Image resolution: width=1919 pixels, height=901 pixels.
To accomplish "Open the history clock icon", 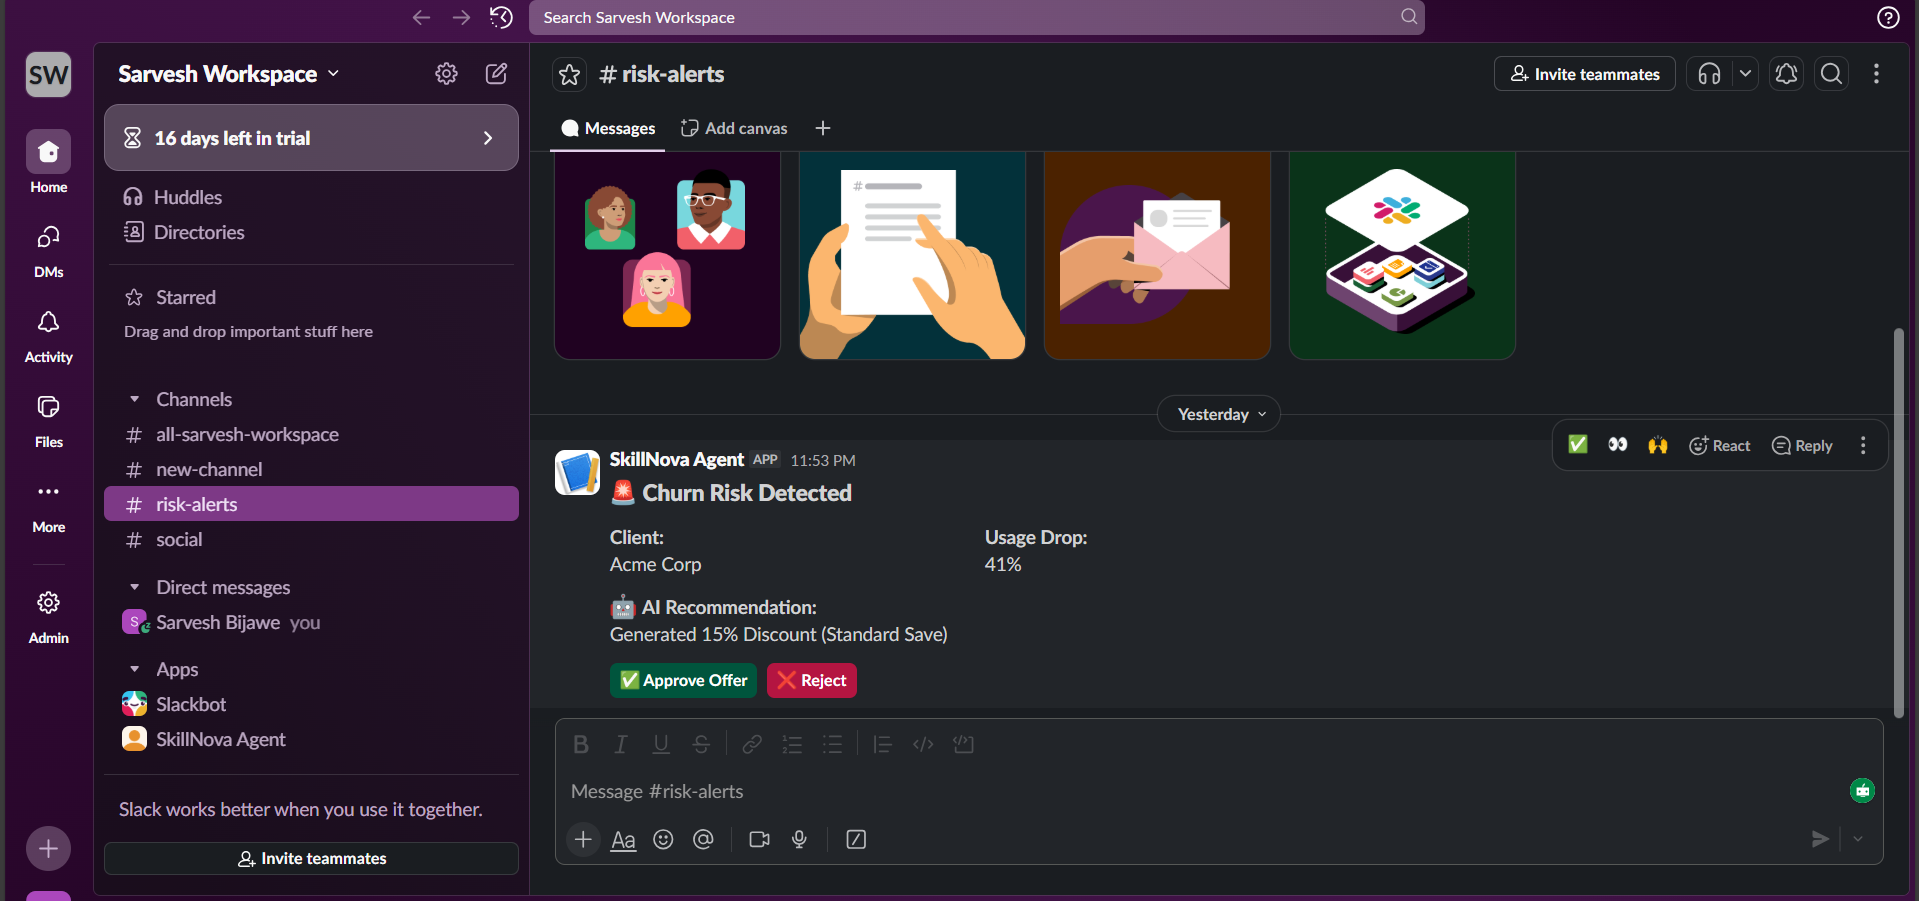I will [501, 17].
